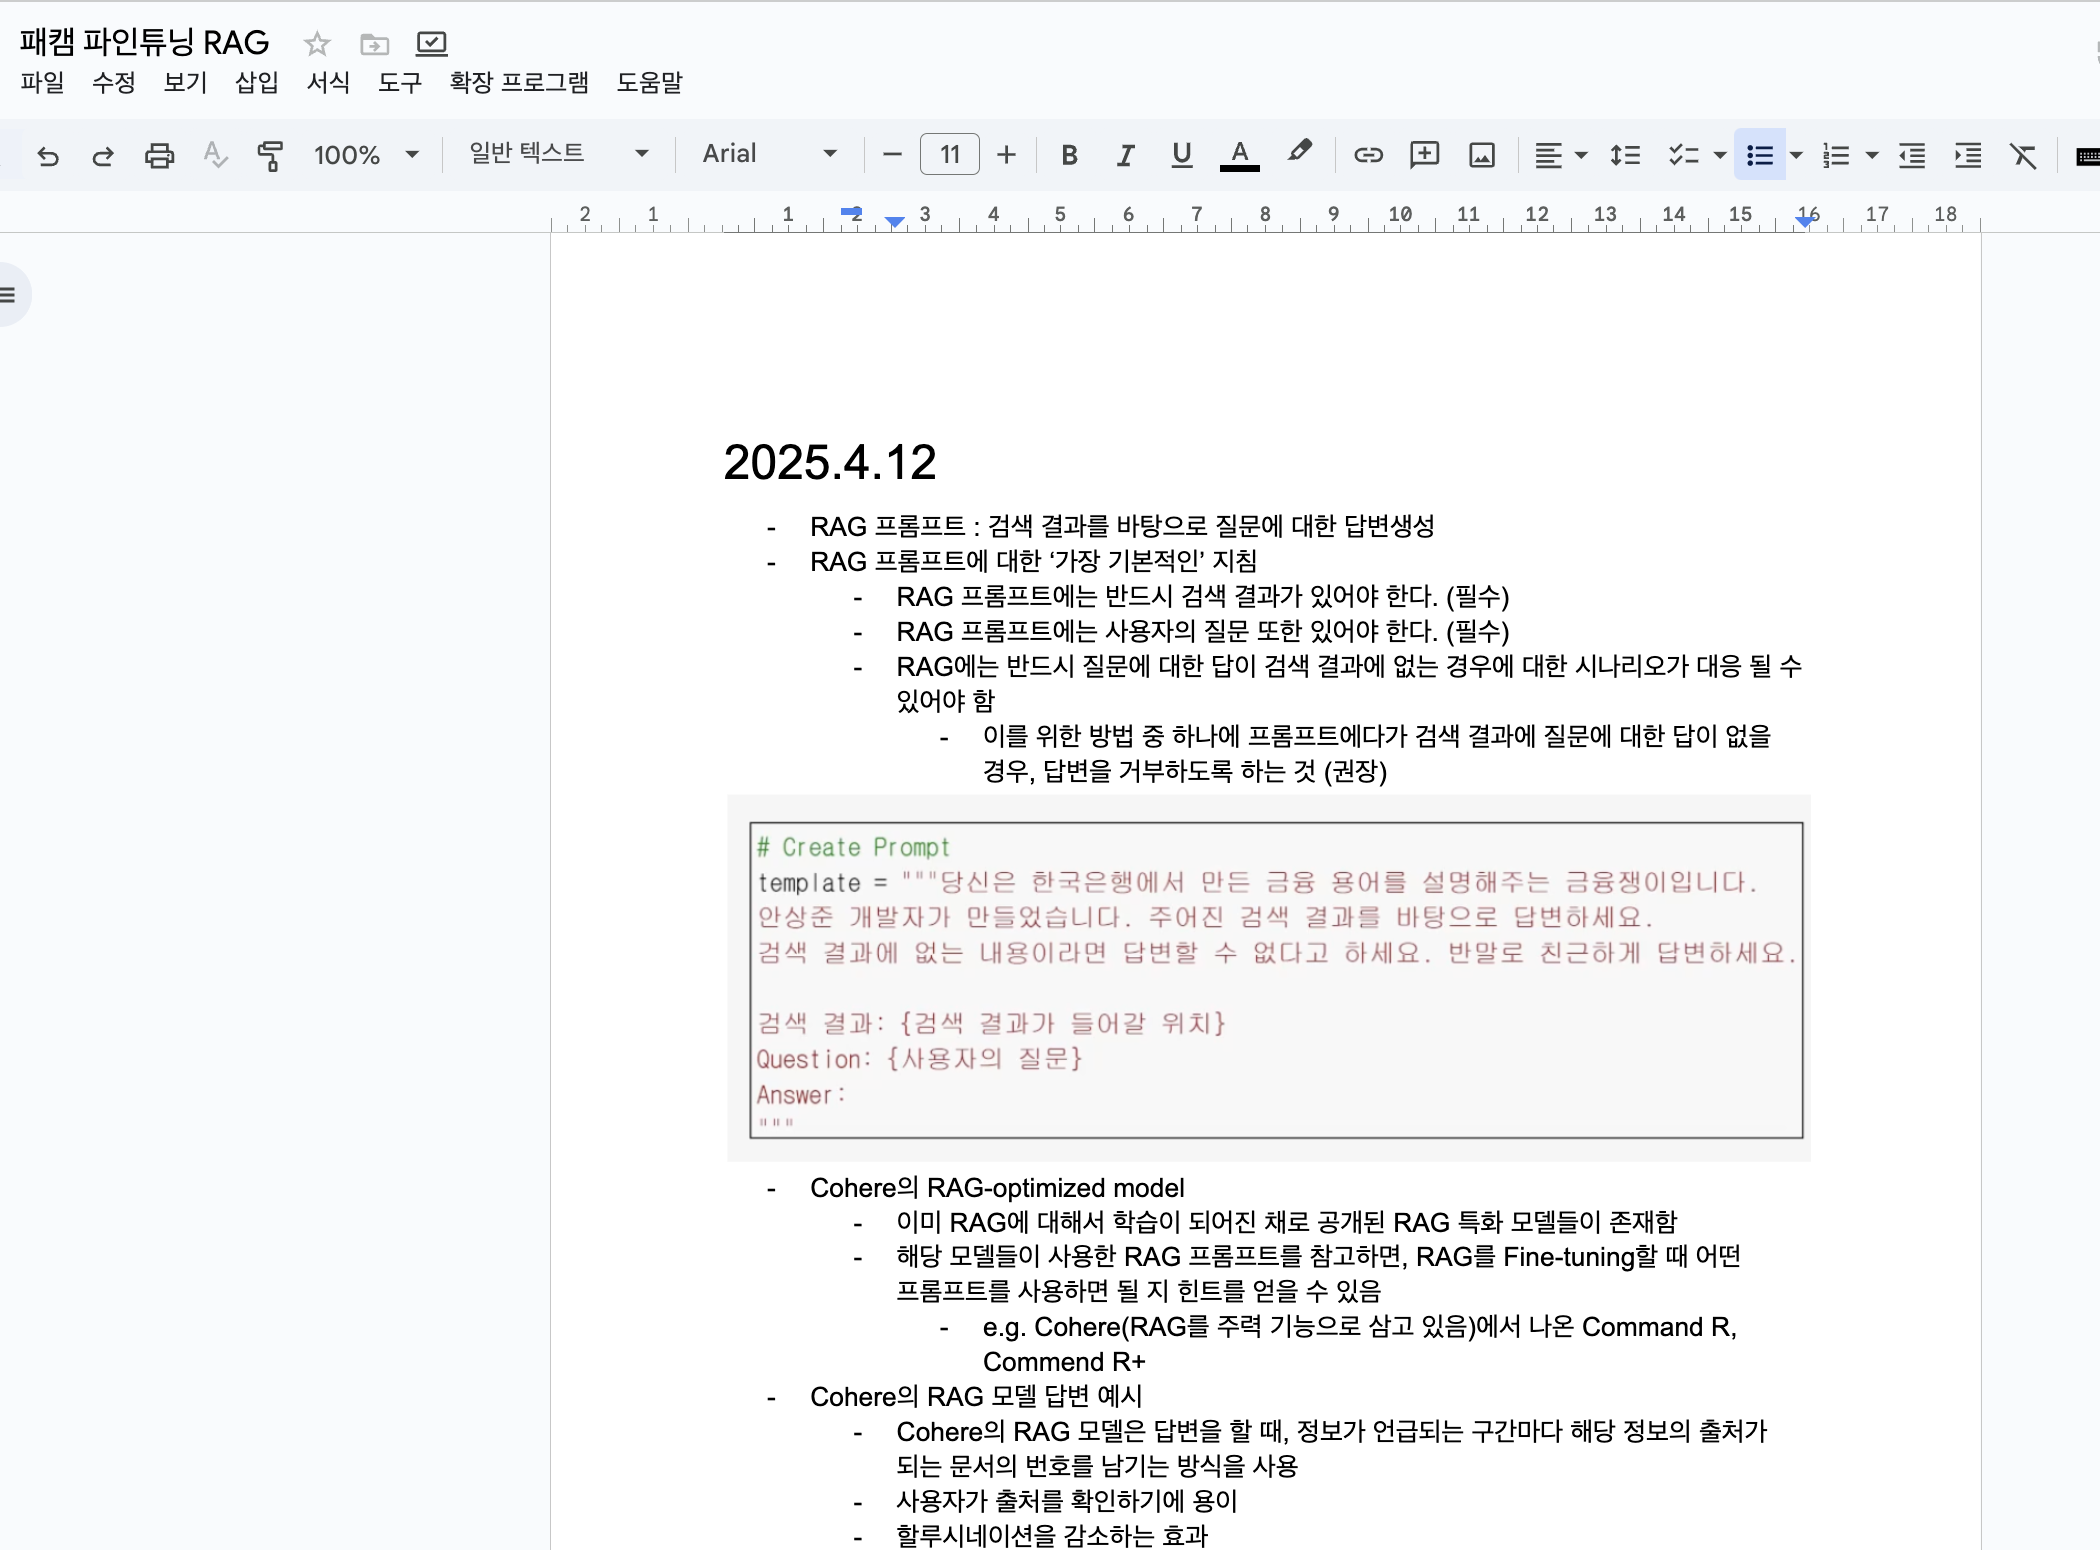
Task: Insert a link
Action: point(1368,155)
